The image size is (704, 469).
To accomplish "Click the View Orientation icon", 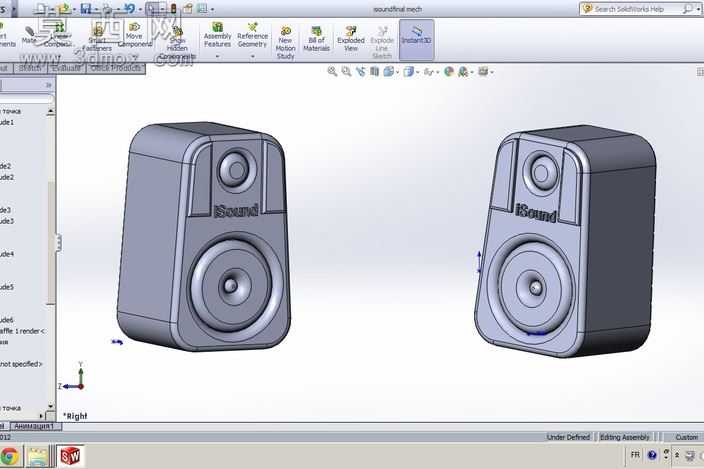I will [388, 71].
